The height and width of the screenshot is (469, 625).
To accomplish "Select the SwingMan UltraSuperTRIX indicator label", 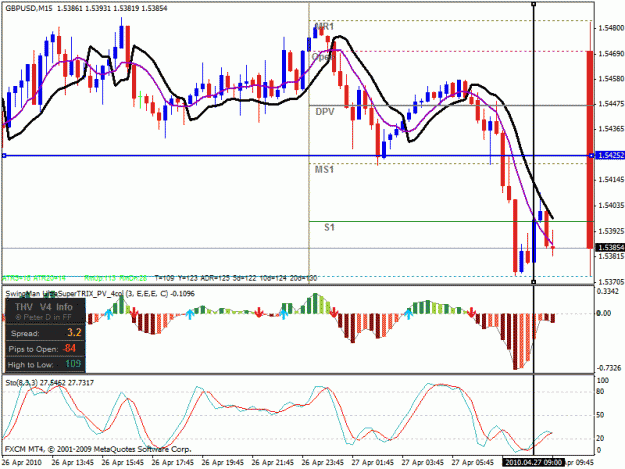I will [100, 294].
